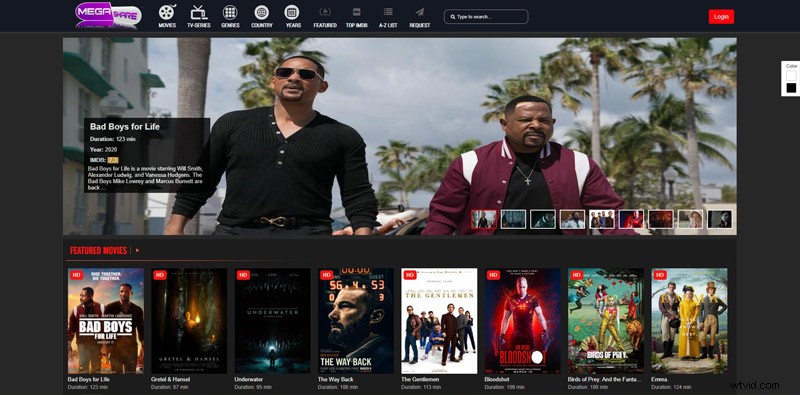Click the IMDB rating badge in caption
The image size is (800, 395).
113,160
